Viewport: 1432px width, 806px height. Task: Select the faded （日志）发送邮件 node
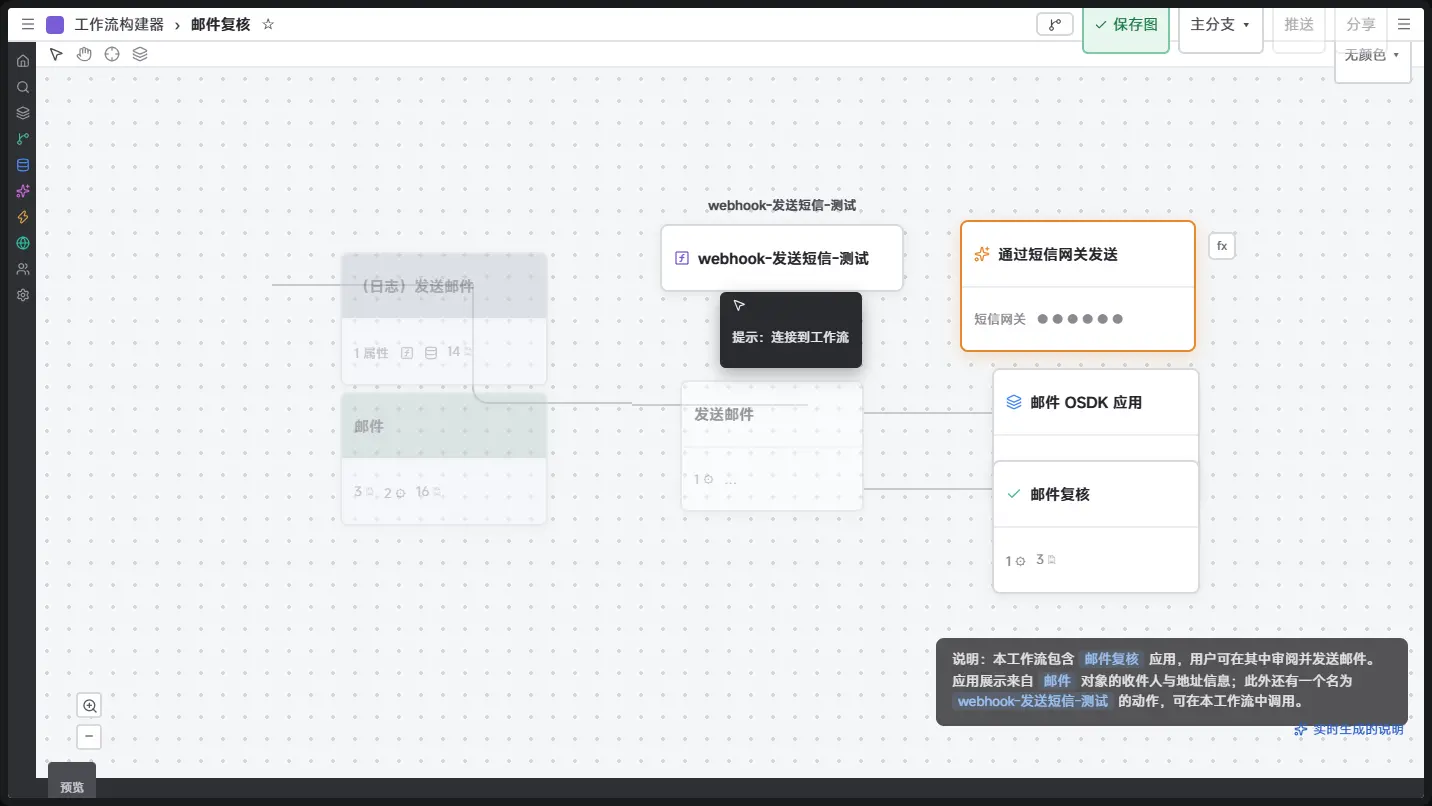pos(444,319)
